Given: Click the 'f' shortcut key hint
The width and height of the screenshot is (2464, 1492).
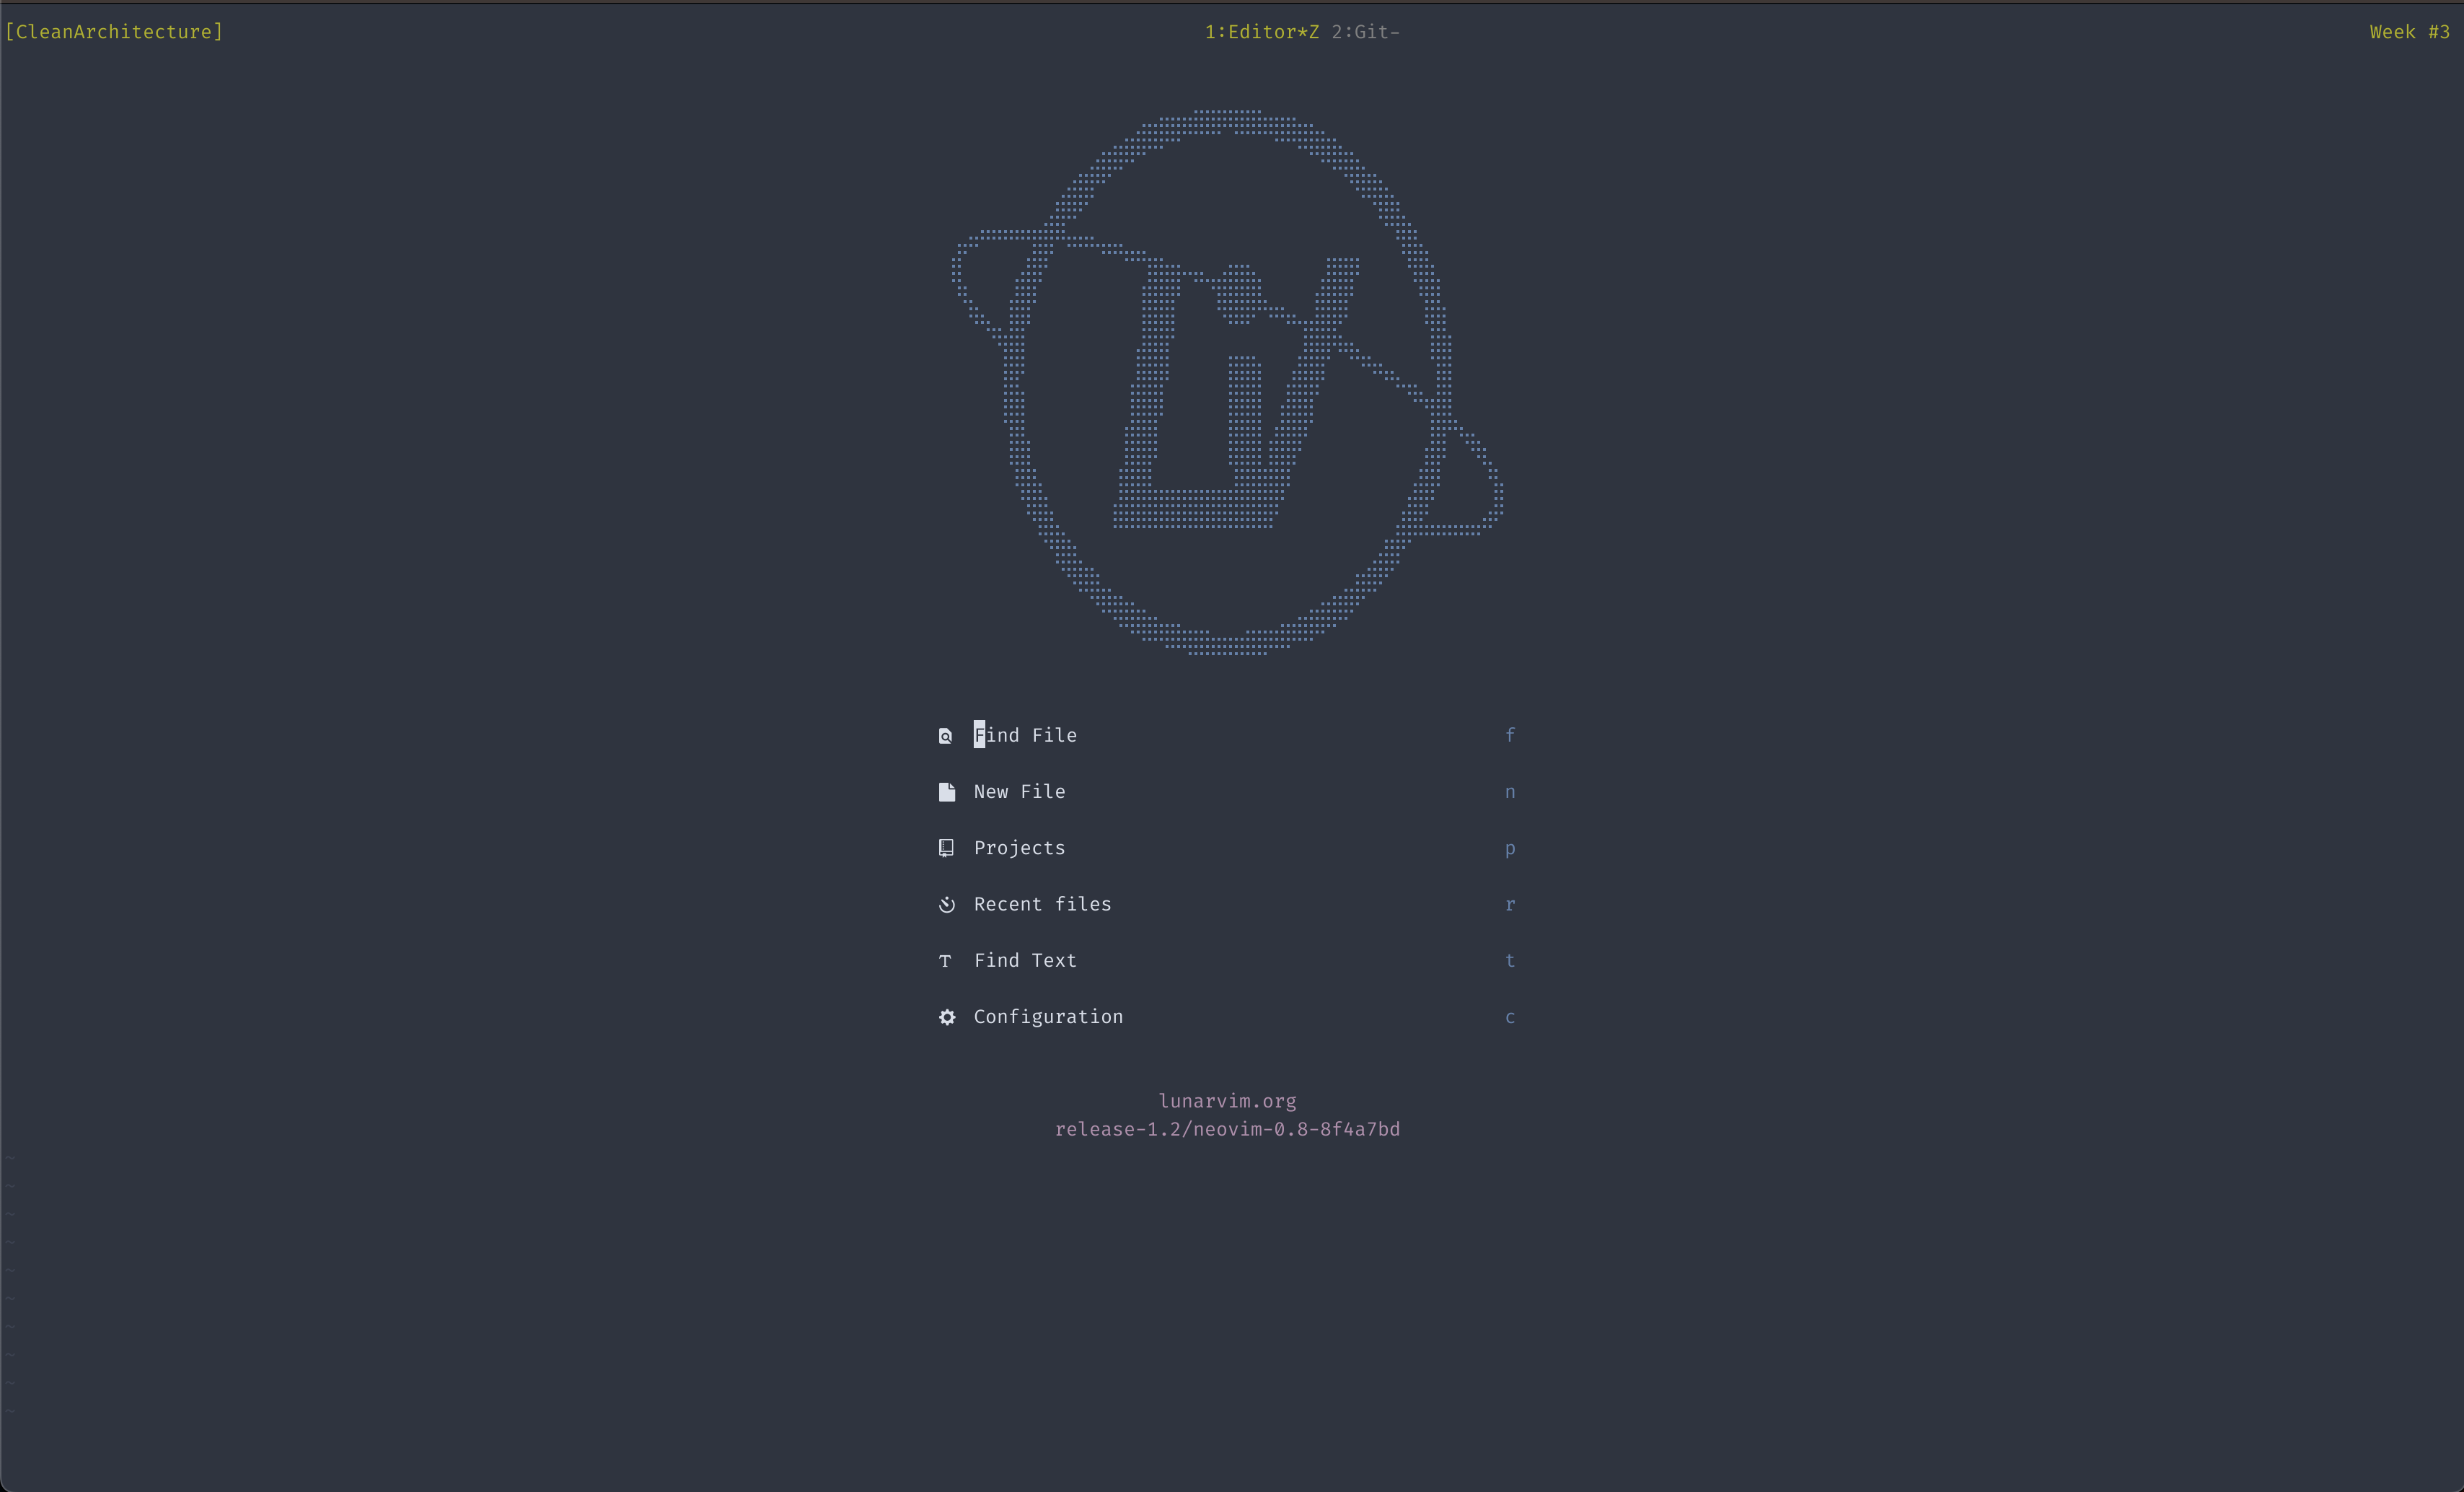Looking at the screenshot, I should click(x=1509, y=736).
